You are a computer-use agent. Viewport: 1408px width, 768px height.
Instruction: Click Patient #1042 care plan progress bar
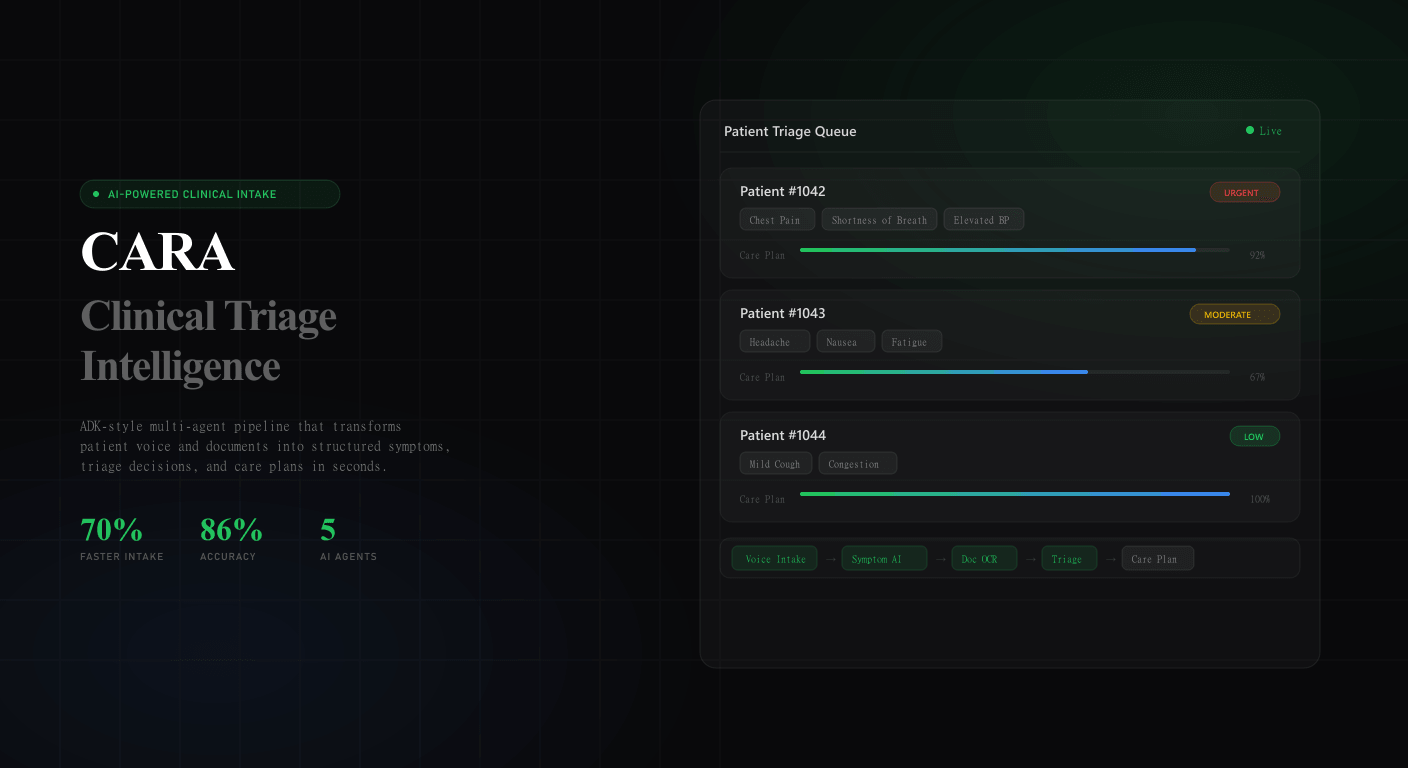(x=1014, y=250)
